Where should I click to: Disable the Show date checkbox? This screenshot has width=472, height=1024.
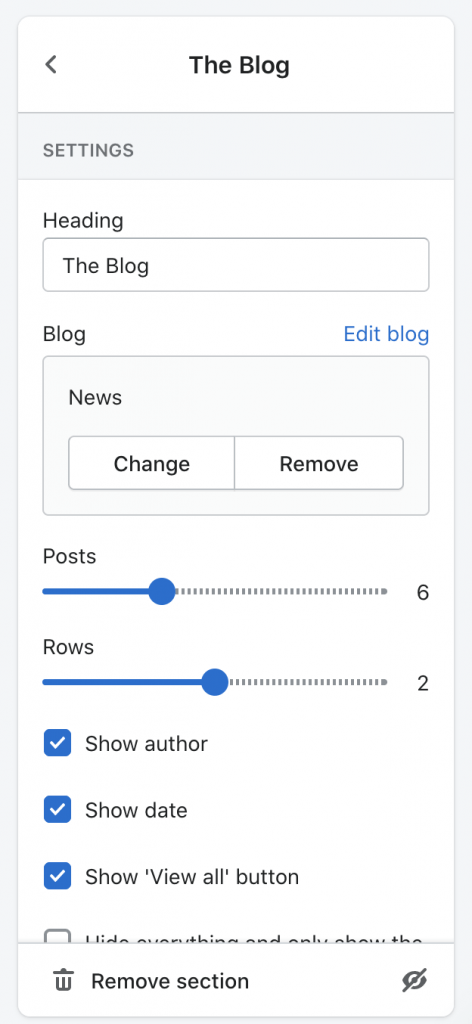pyautogui.click(x=57, y=810)
